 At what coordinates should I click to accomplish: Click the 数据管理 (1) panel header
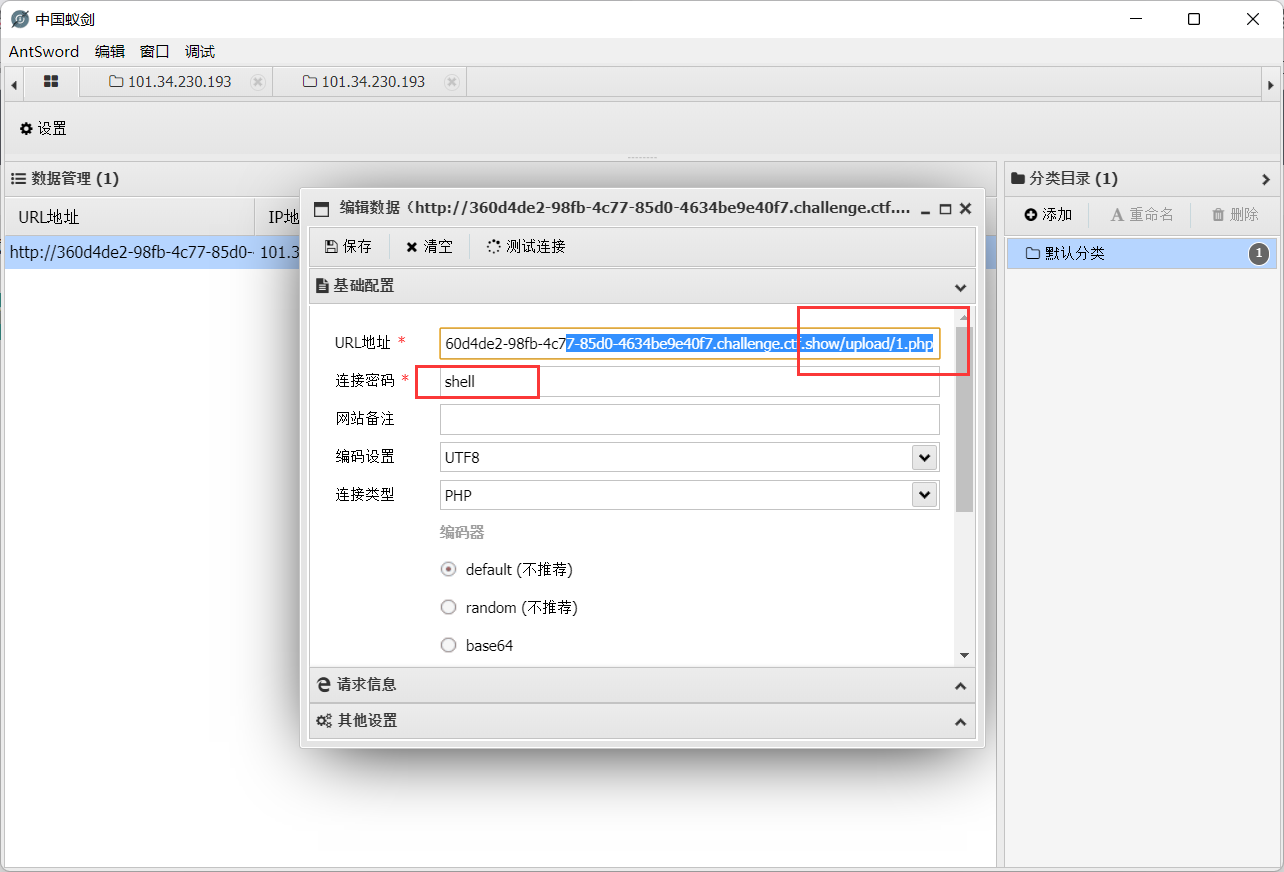point(500,179)
